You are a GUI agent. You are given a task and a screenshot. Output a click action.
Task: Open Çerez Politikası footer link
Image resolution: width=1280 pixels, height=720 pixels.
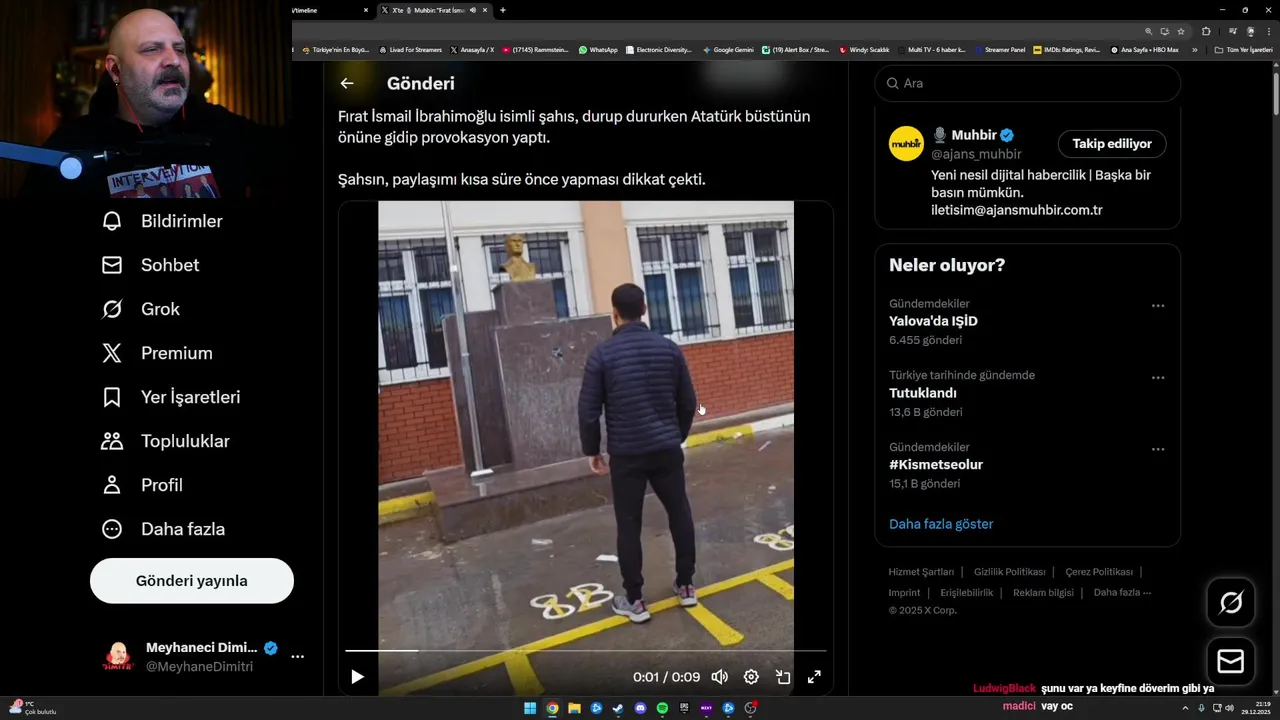coord(1099,572)
